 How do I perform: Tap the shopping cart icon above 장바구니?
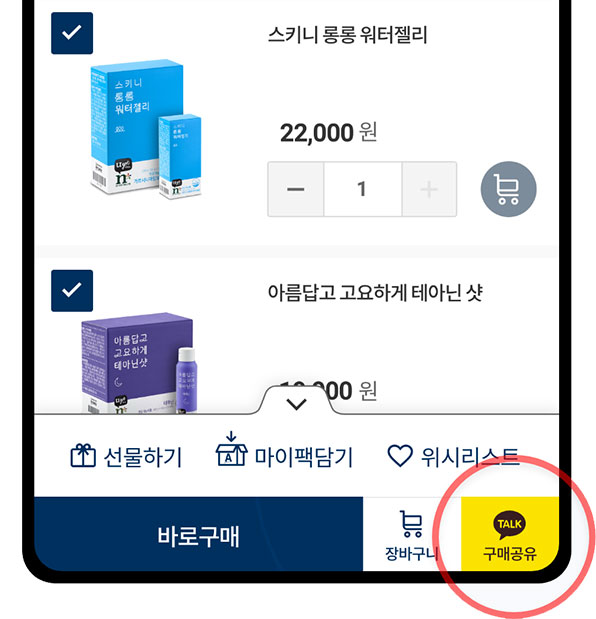point(412,524)
